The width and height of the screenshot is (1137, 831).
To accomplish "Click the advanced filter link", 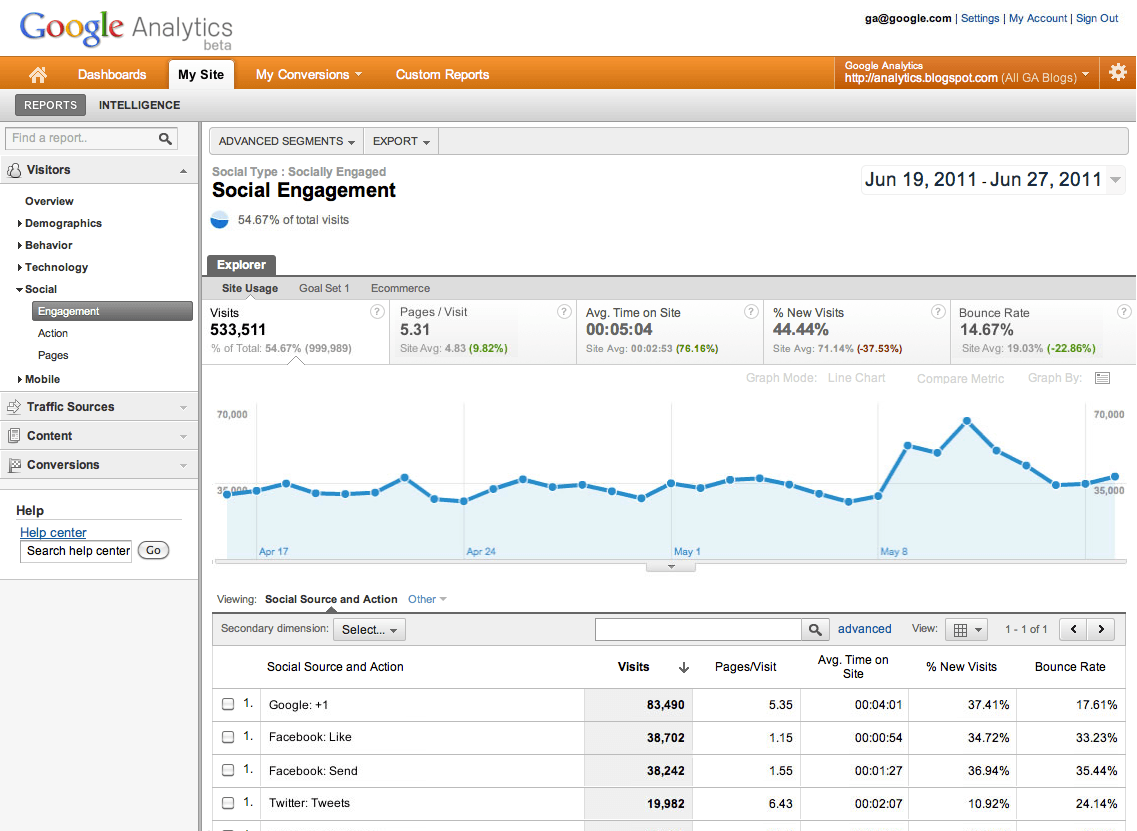I will (x=864, y=629).
